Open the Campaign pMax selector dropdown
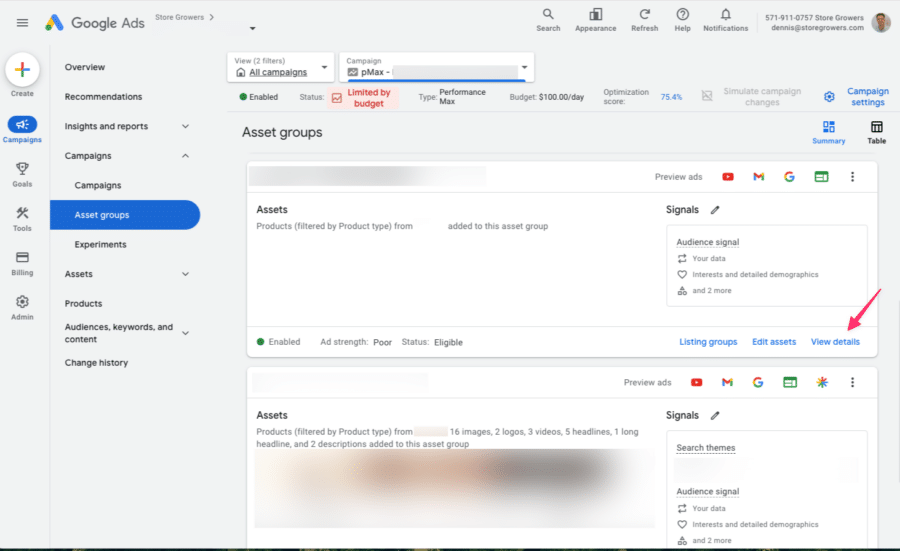The height and width of the screenshot is (551, 900). 437,67
